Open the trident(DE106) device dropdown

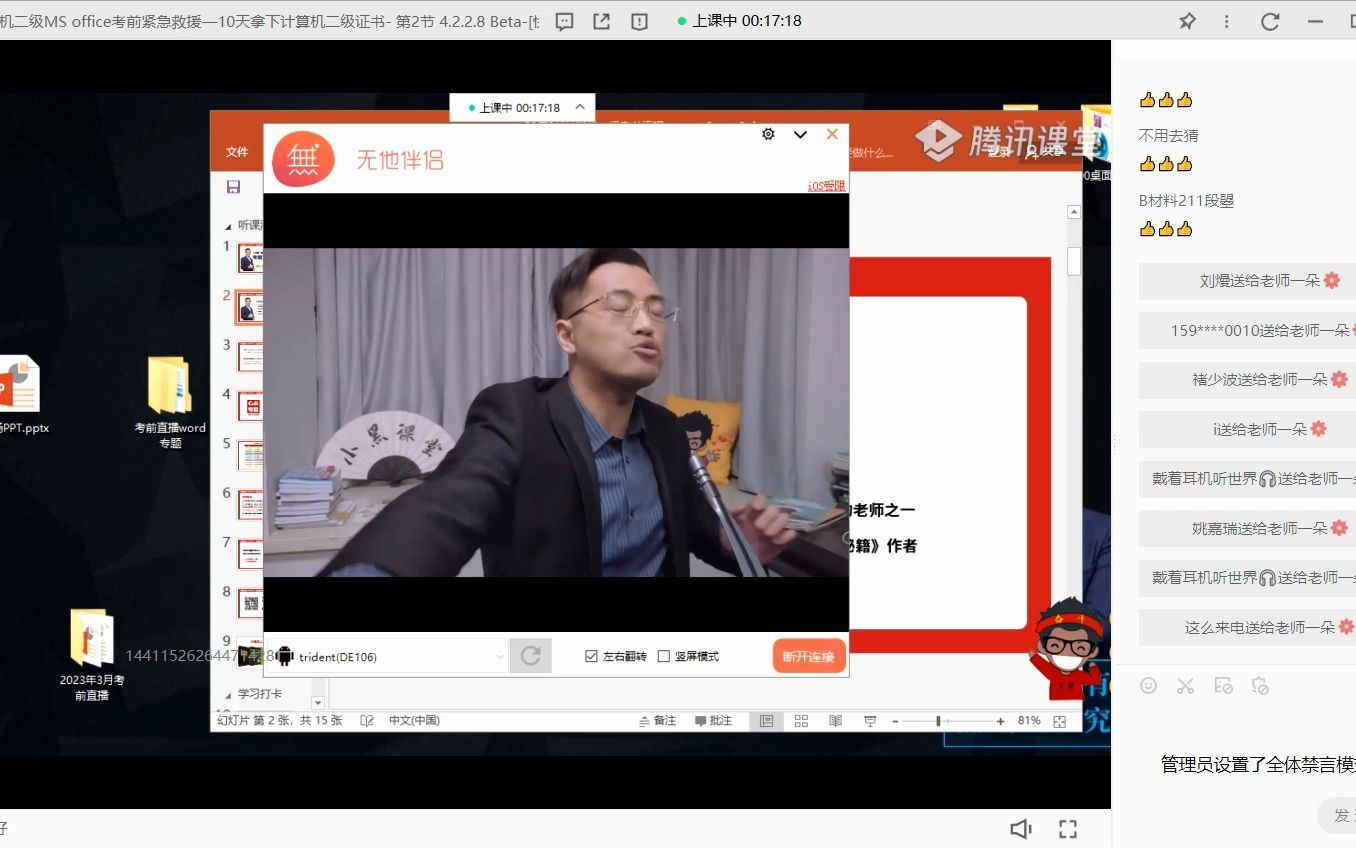tap(390, 657)
